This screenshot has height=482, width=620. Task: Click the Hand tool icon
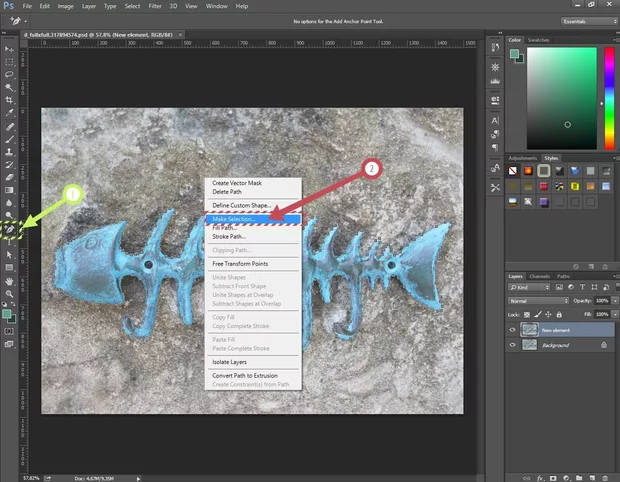(x=10, y=281)
